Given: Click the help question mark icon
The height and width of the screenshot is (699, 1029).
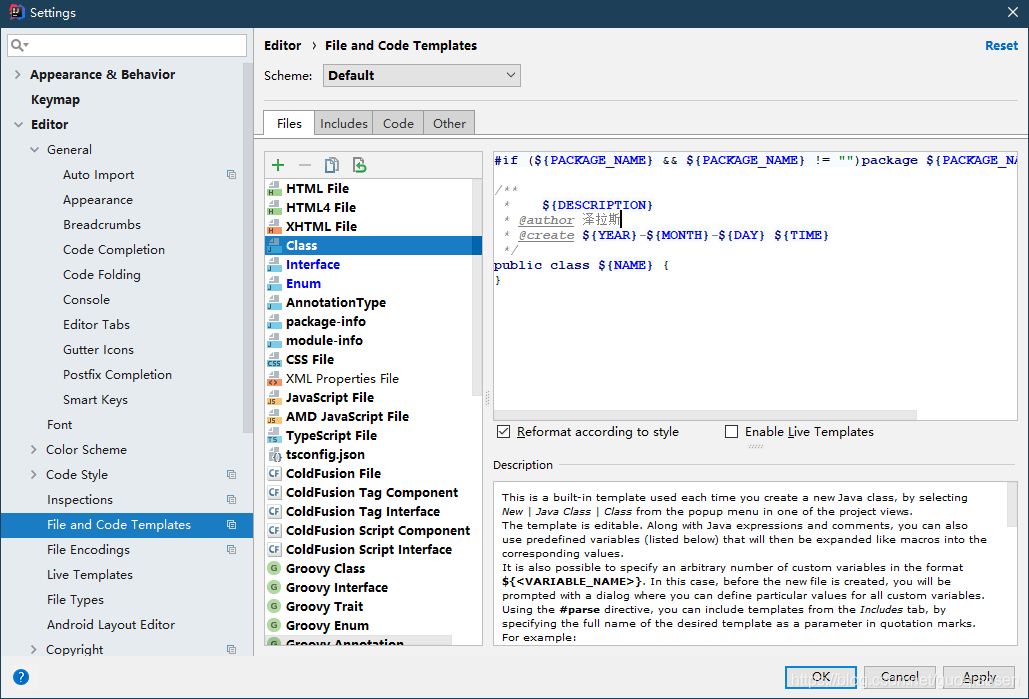Looking at the screenshot, I should [x=21, y=677].
